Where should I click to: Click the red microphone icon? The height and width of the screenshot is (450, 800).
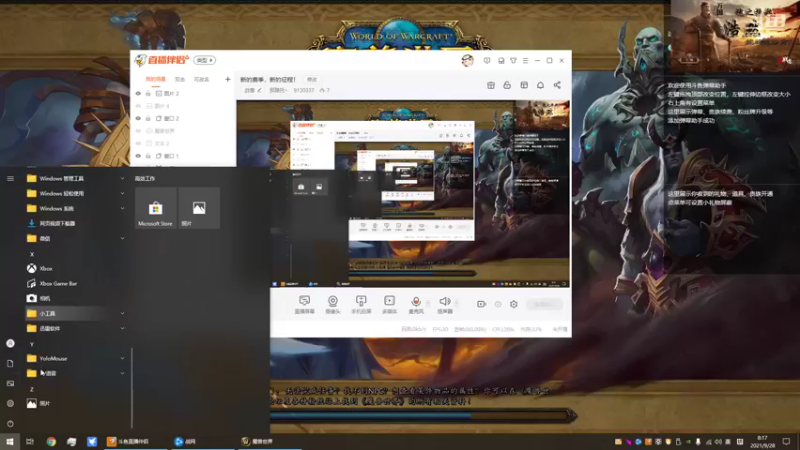416,301
